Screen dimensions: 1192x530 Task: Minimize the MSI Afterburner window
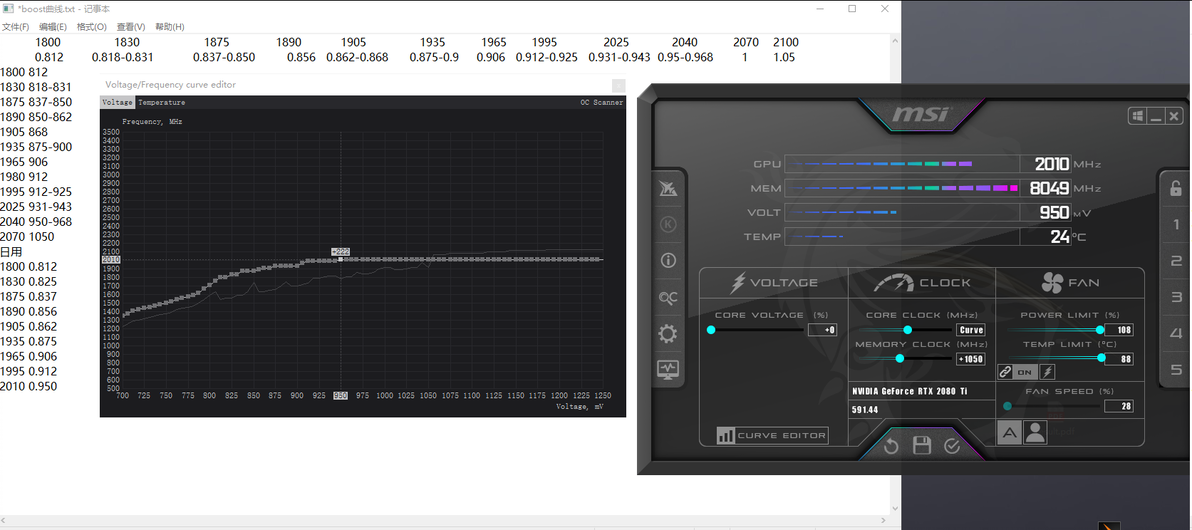click(1156, 116)
